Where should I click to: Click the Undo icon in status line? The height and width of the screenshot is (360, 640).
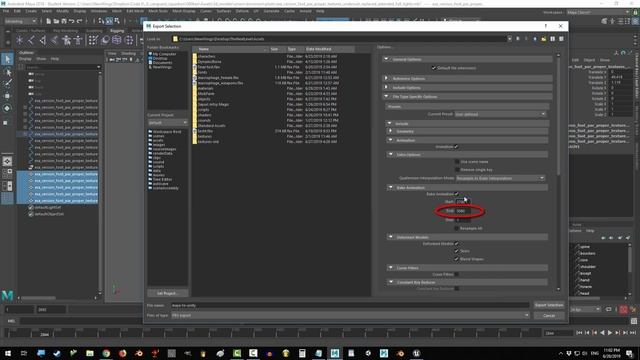(x=72, y=21)
